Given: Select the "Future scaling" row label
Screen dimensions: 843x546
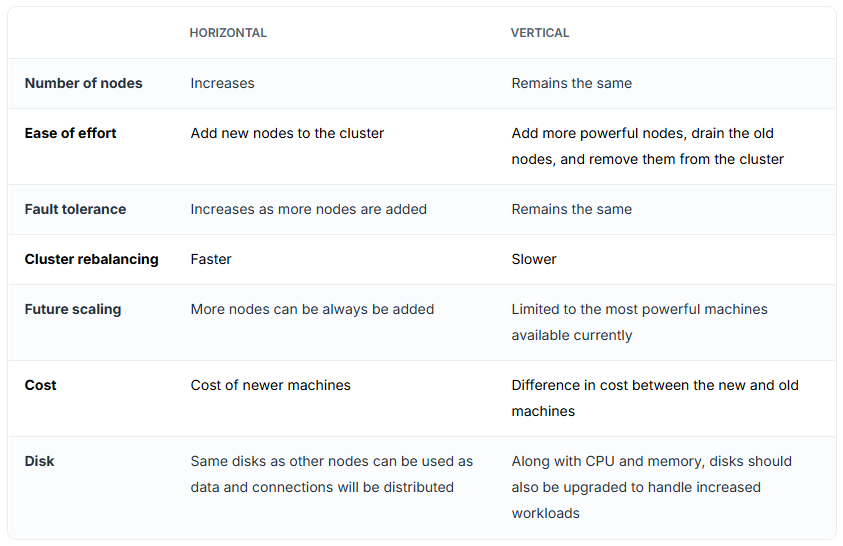Looking at the screenshot, I should click(73, 309).
